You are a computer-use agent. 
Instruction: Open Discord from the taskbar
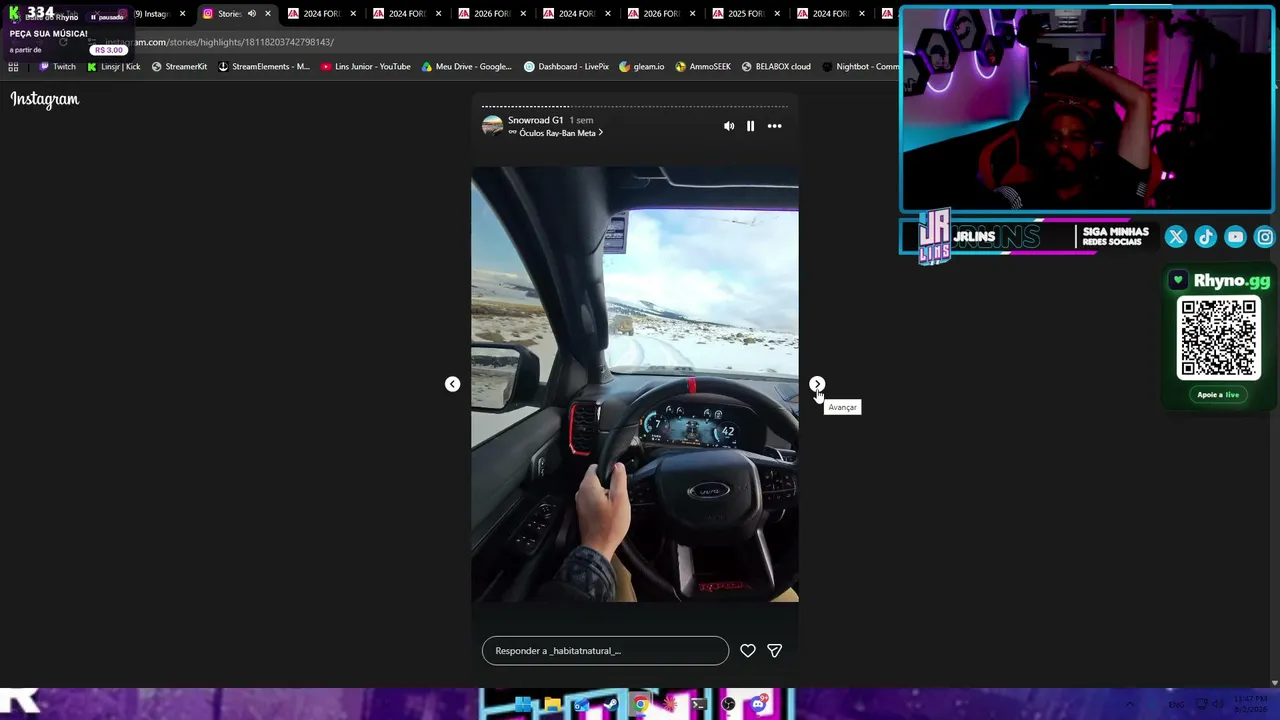pyautogui.click(x=757, y=705)
